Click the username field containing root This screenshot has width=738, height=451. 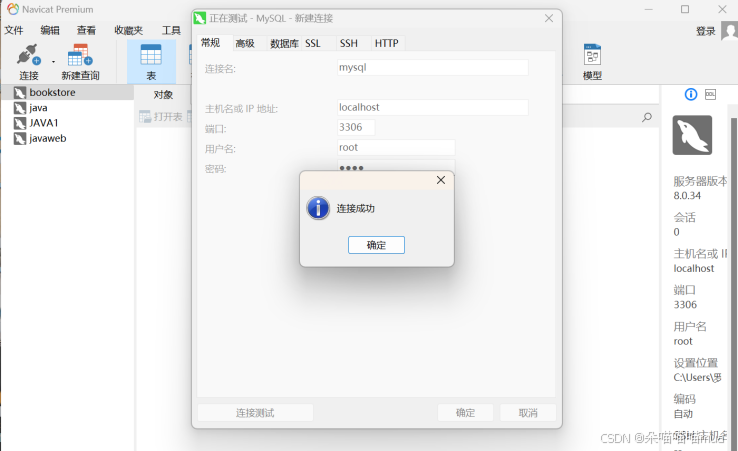(x=396, y=147)
